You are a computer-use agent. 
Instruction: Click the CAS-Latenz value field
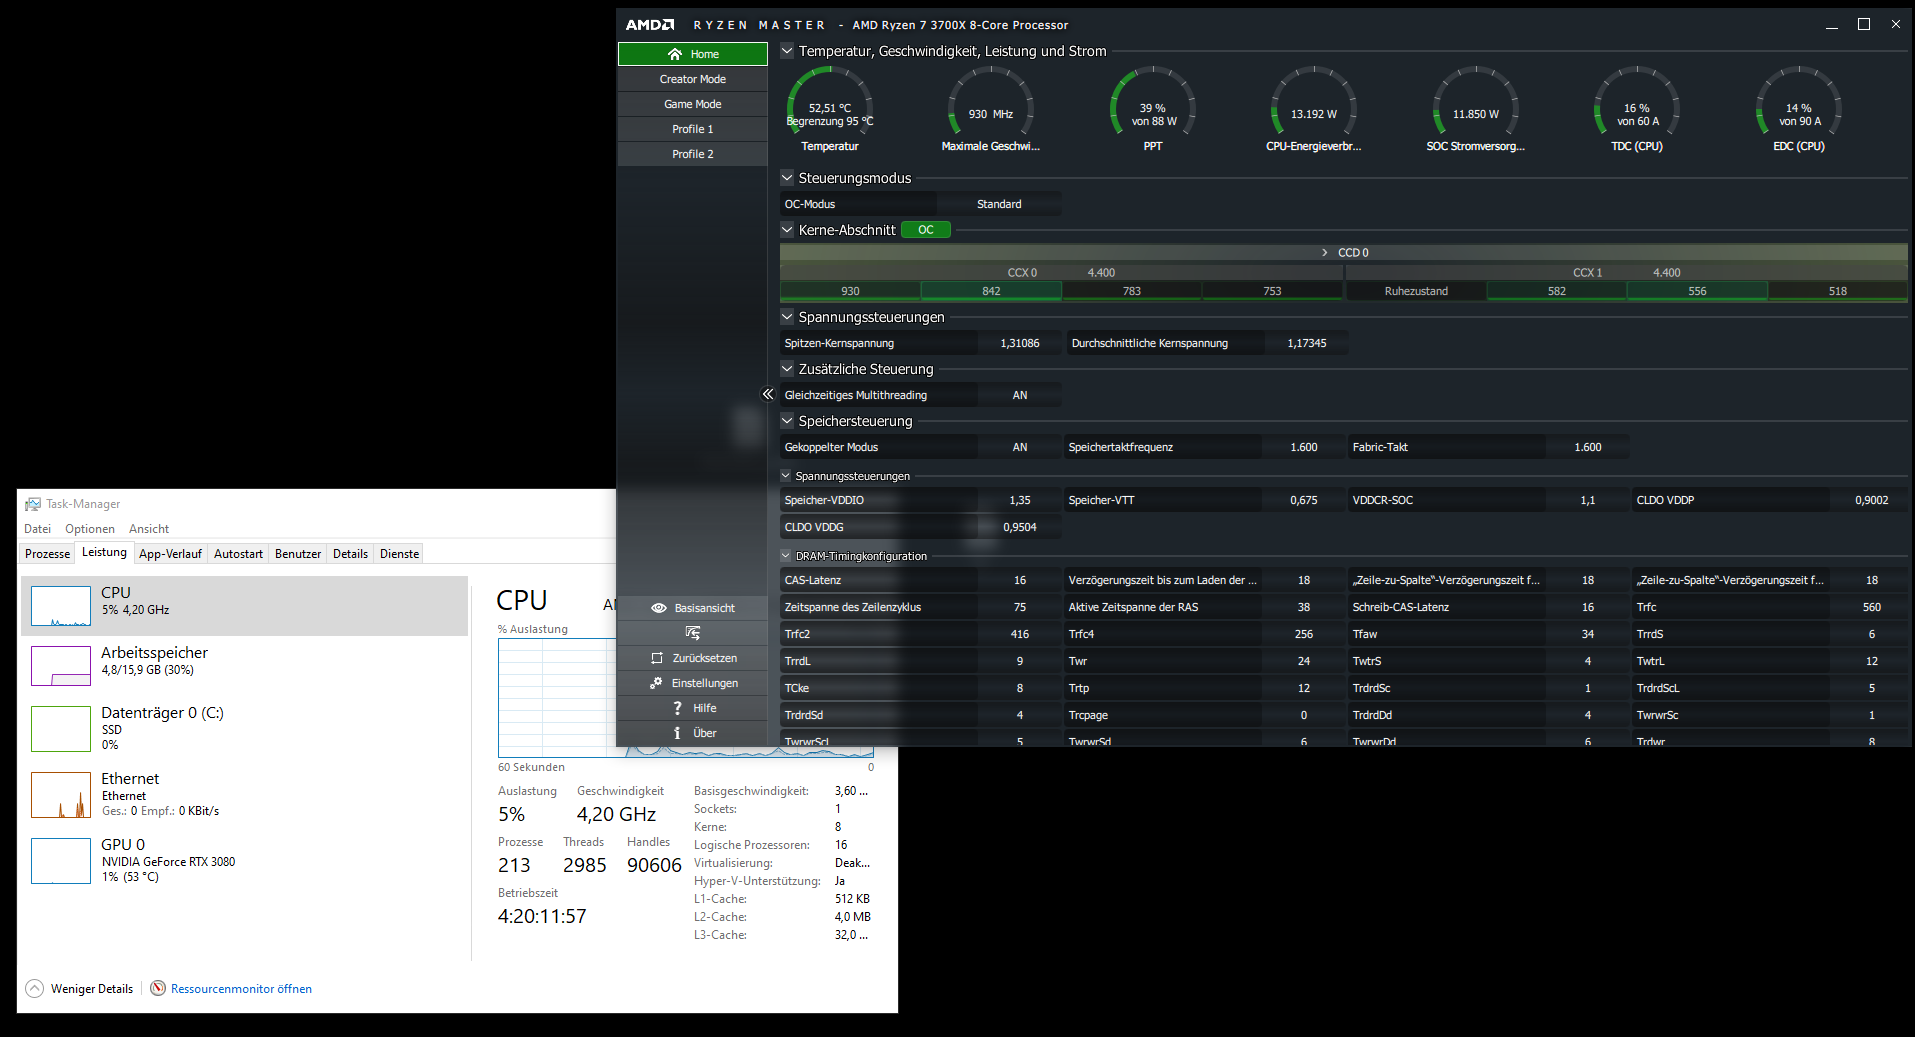pos(1020,580)
